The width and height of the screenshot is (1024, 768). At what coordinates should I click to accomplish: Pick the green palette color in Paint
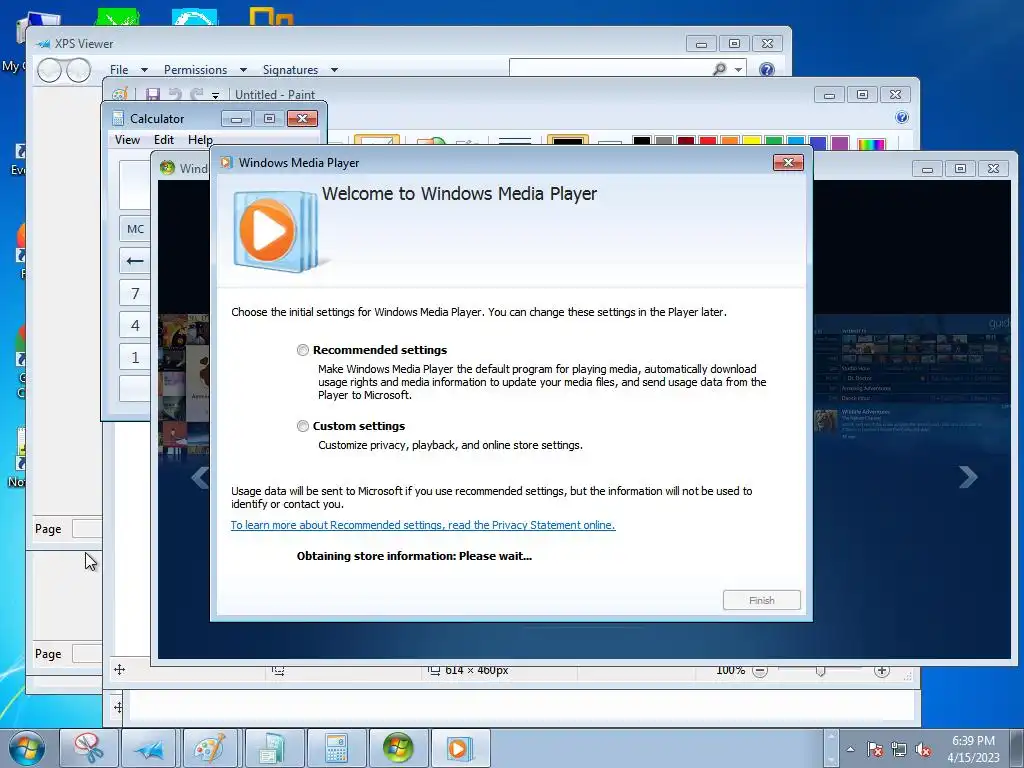[774, 142]
